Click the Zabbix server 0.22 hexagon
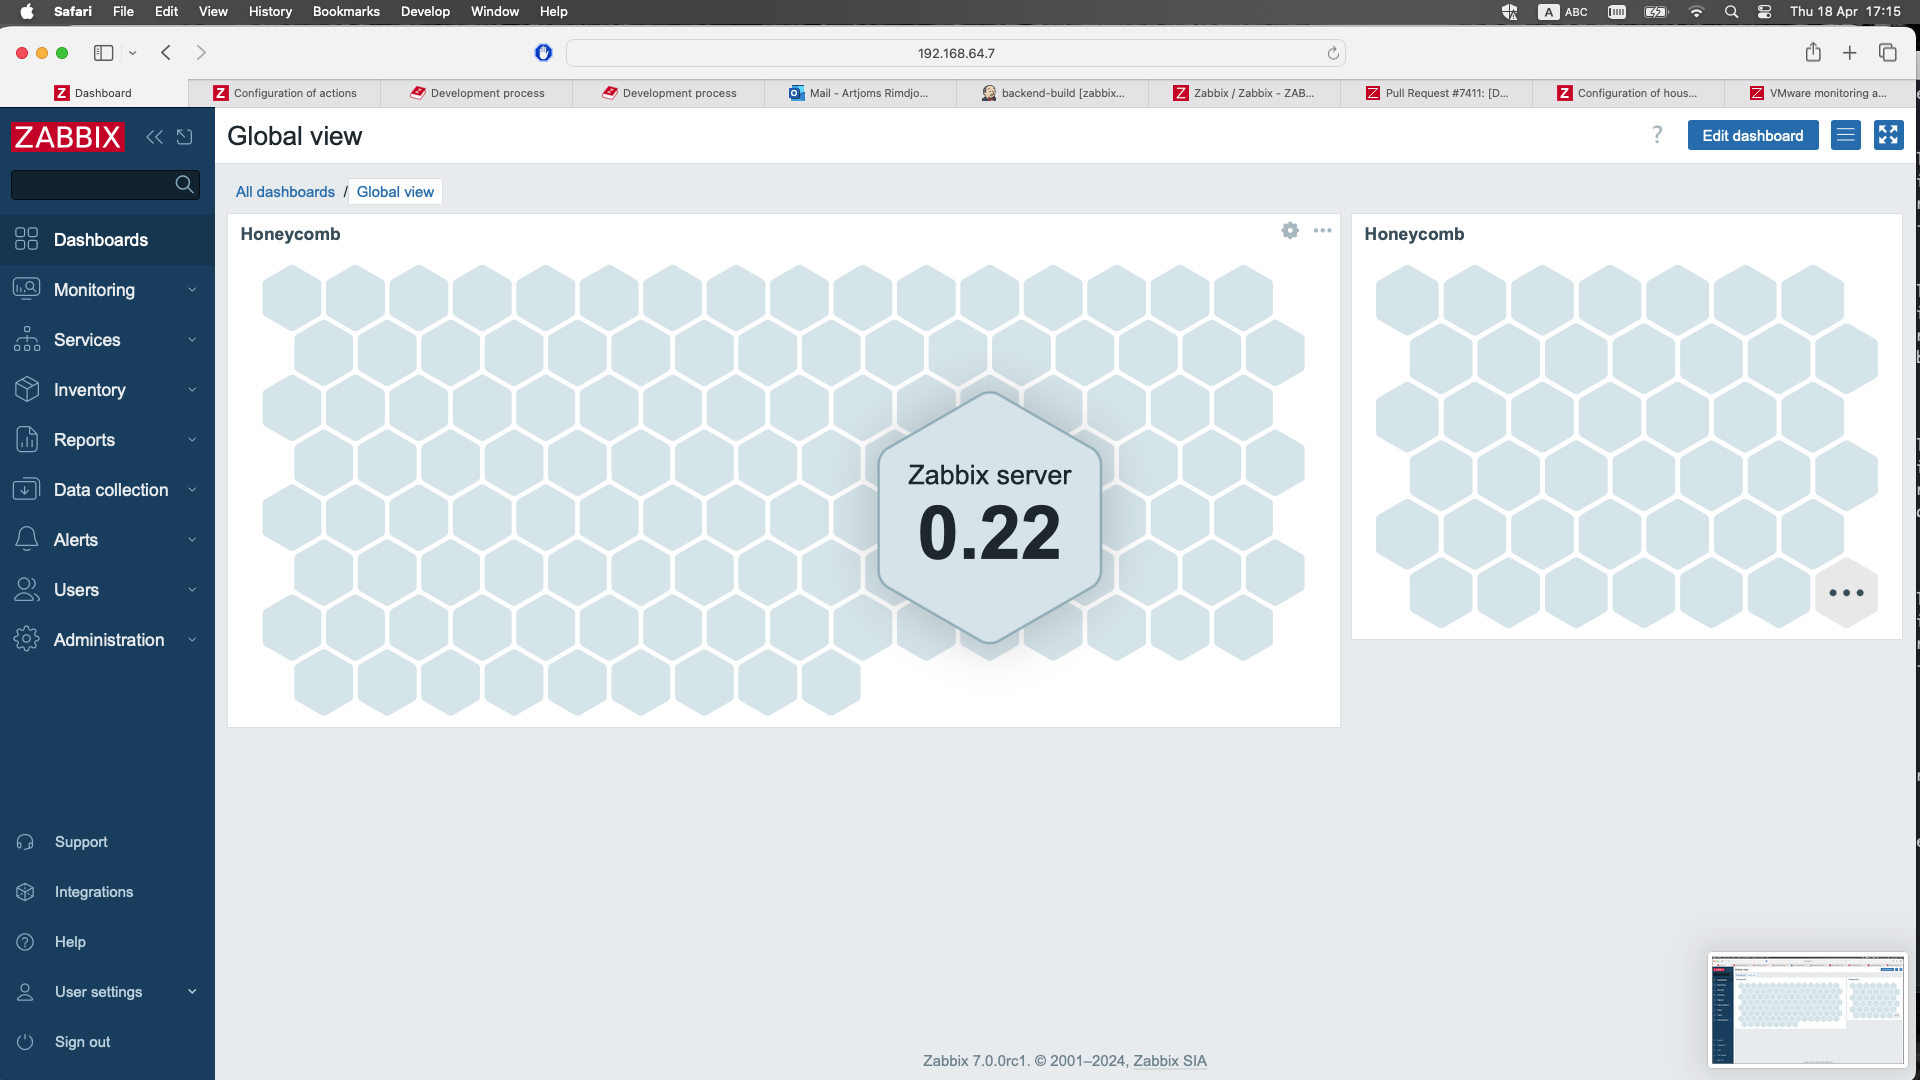1920x1080 pixels. [990, 517]
